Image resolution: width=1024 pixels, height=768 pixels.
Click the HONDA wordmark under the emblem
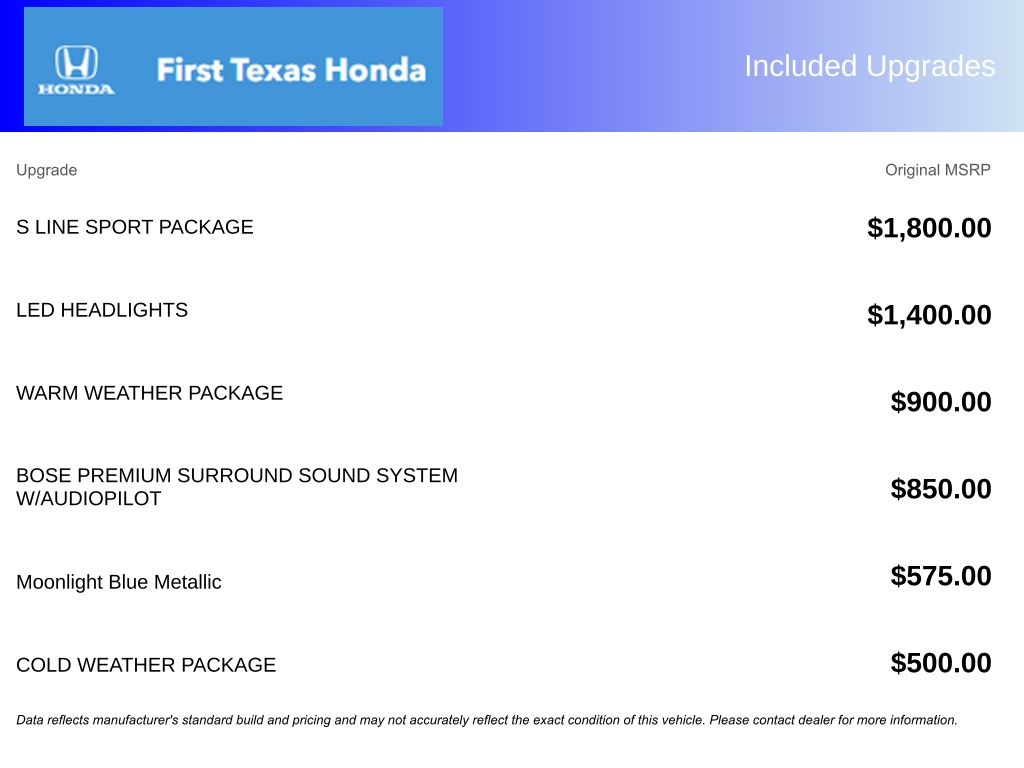pyautogui.click(x=76, y=89)
